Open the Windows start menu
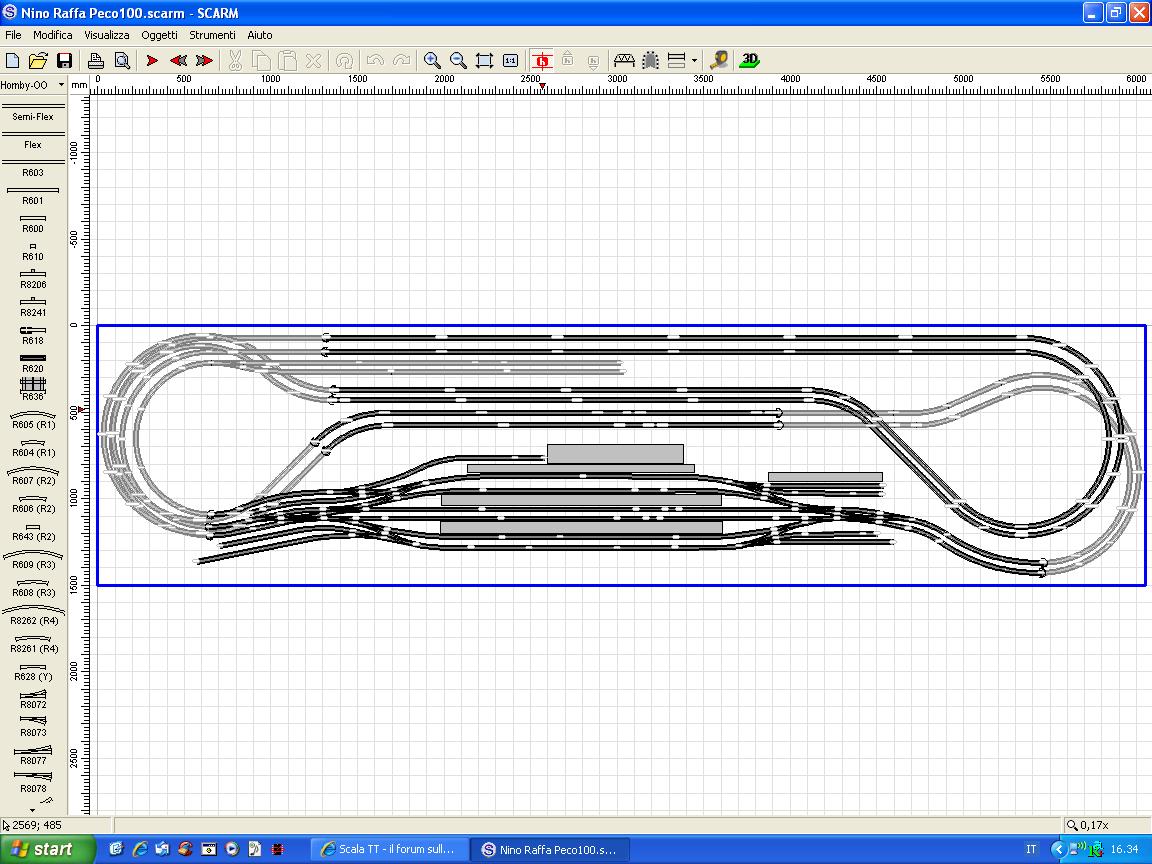Image resolution: width=1152 pixels, height=864 pixels. pyautogui.click(x=46, y=849)
